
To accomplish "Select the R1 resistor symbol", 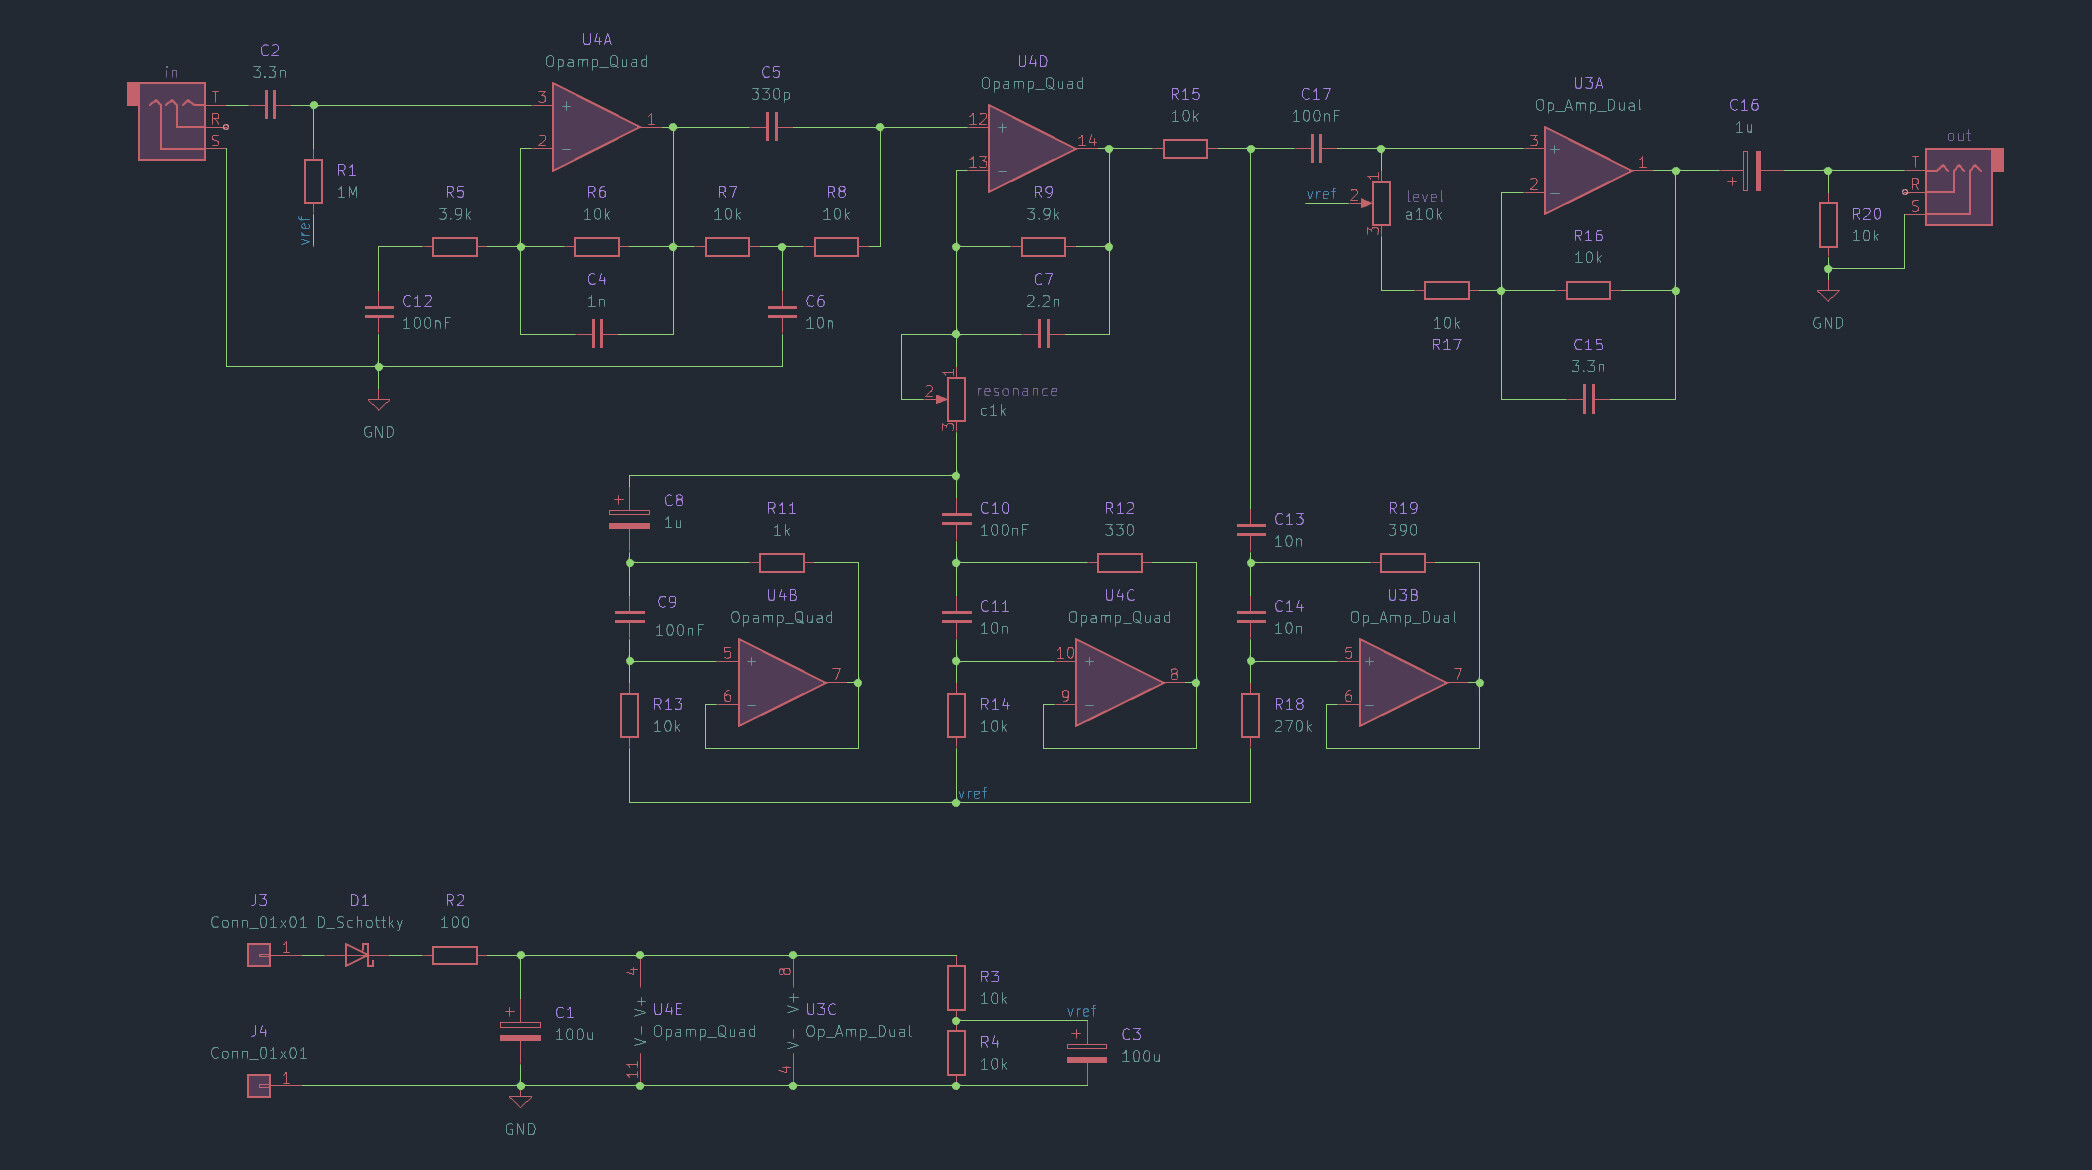I will coord(313,182).
